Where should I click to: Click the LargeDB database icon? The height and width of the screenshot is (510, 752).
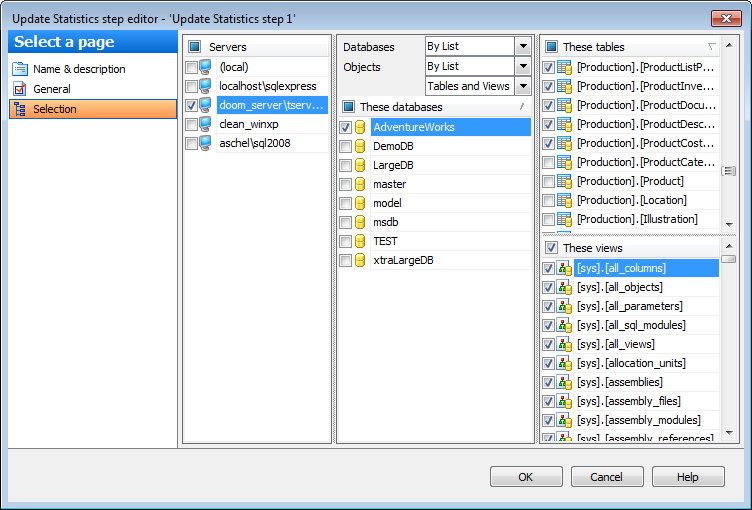[x=360, y=165]
